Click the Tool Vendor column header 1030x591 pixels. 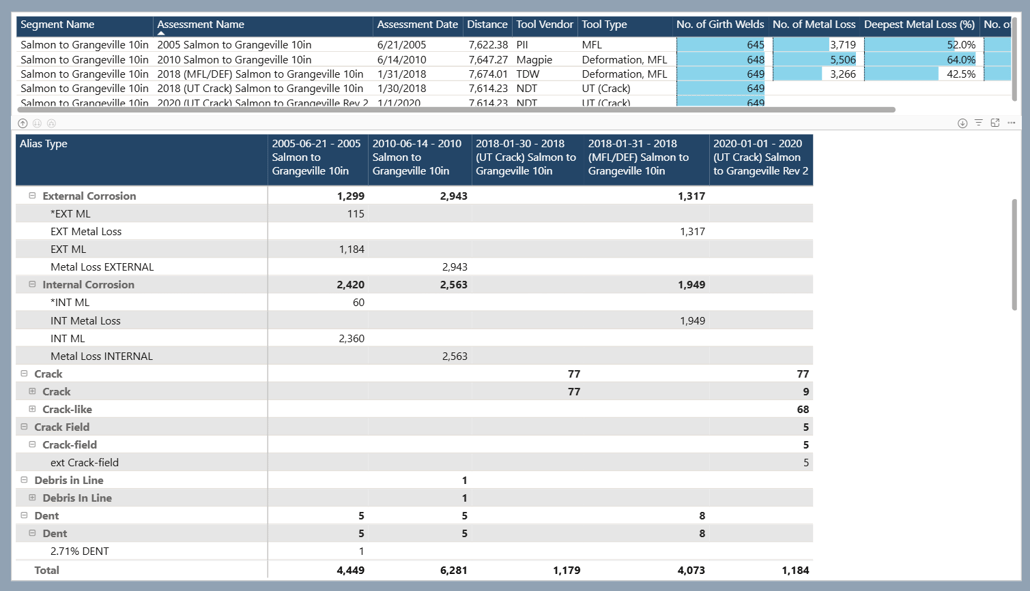pyautogui.click(x=544, y=24)
